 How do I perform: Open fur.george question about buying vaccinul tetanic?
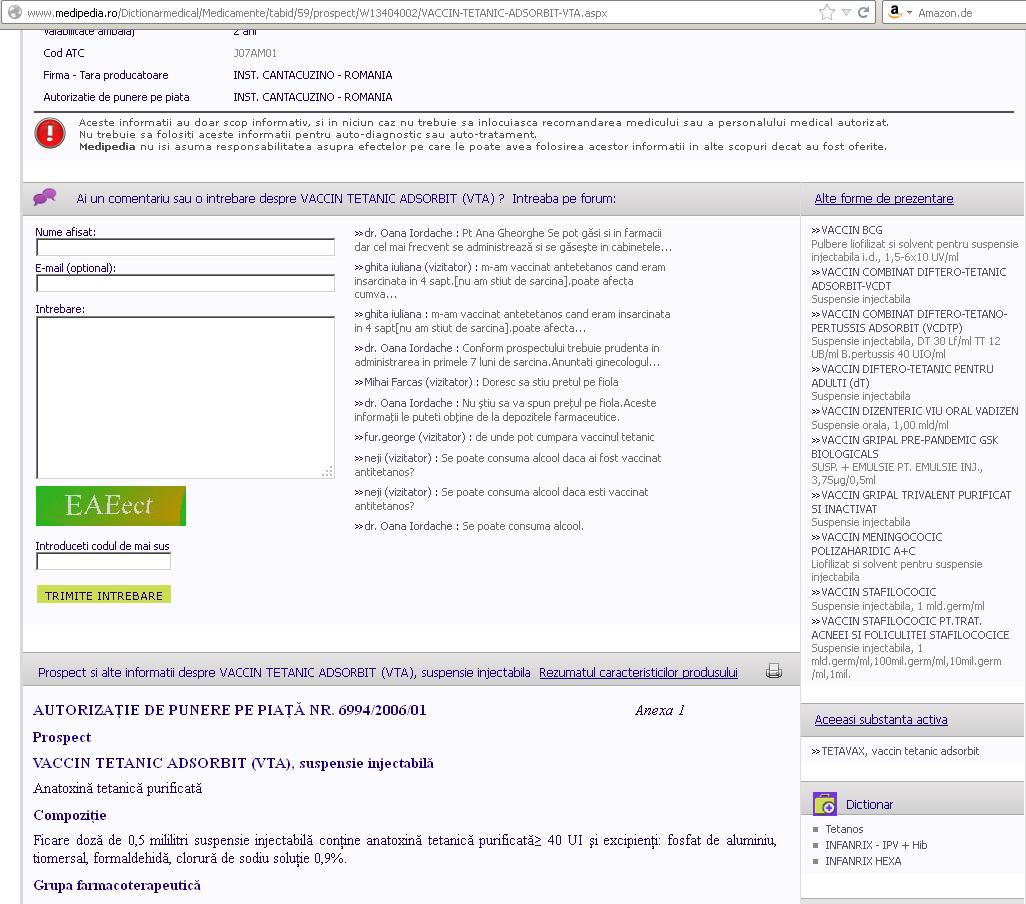coord(504,437)
